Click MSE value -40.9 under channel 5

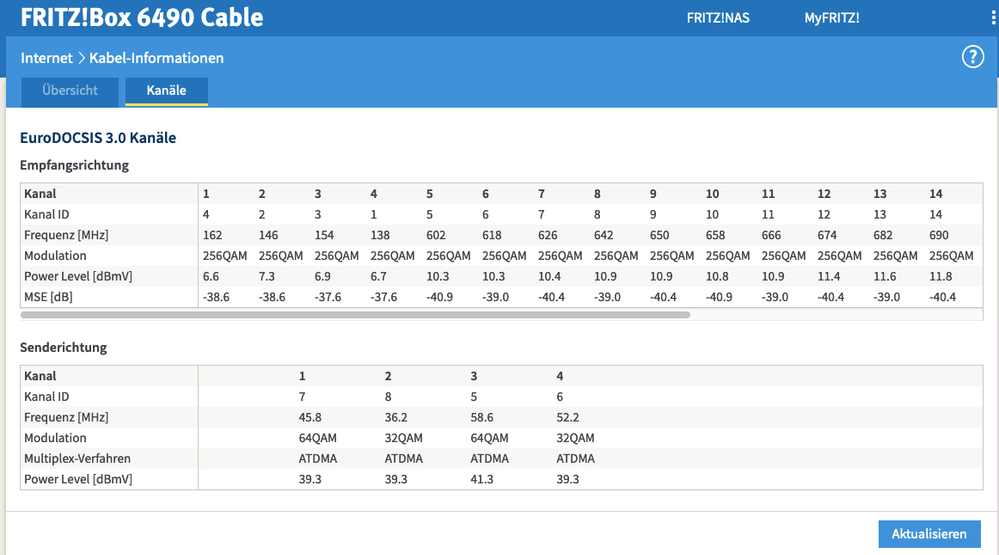pyautogui.click(x=440, y=297)
